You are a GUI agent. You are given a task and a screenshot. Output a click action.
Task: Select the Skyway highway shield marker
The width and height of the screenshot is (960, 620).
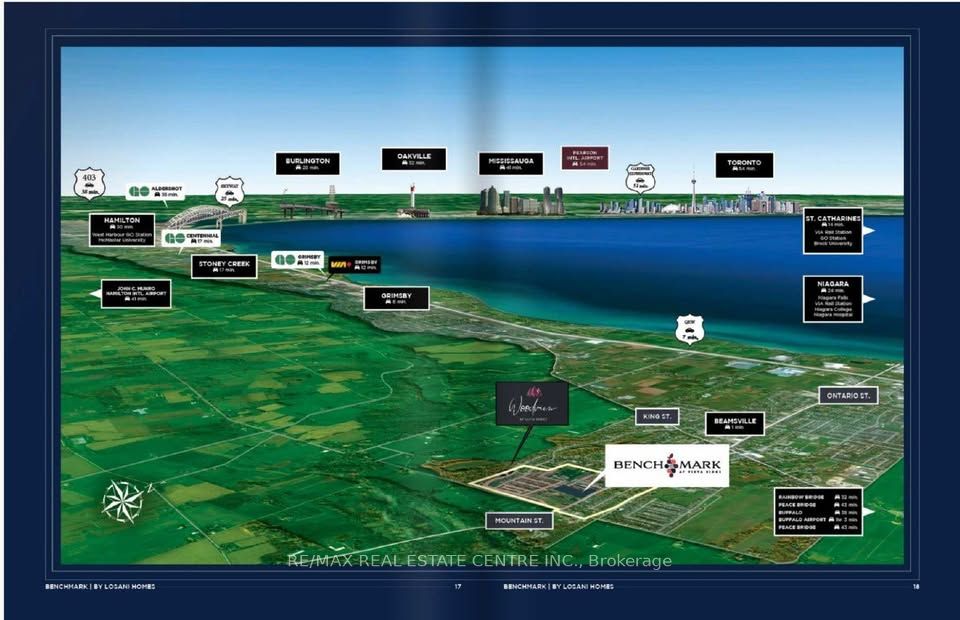(230, 192)
